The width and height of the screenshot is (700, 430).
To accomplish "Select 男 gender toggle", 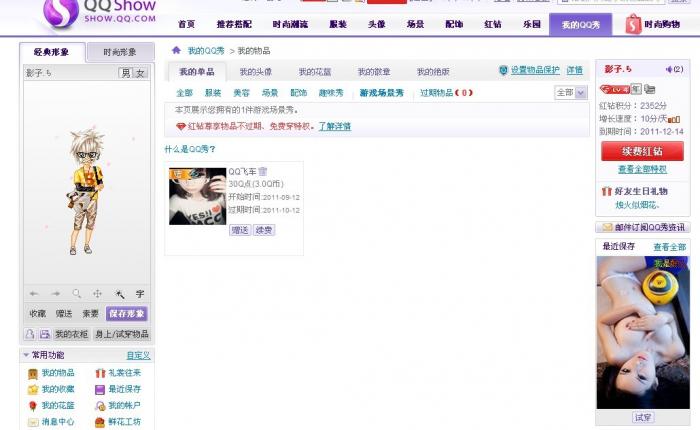I will 126,73.
